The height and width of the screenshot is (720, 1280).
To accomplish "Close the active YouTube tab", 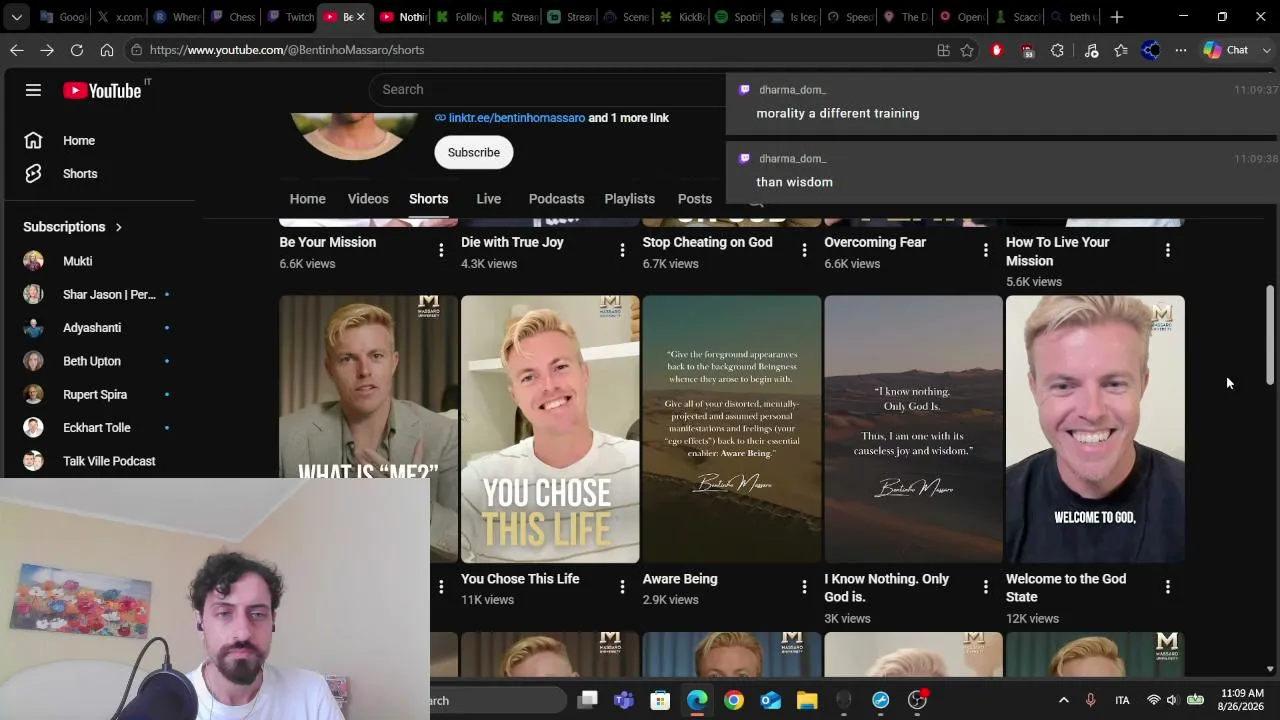I will pos(361,17).
